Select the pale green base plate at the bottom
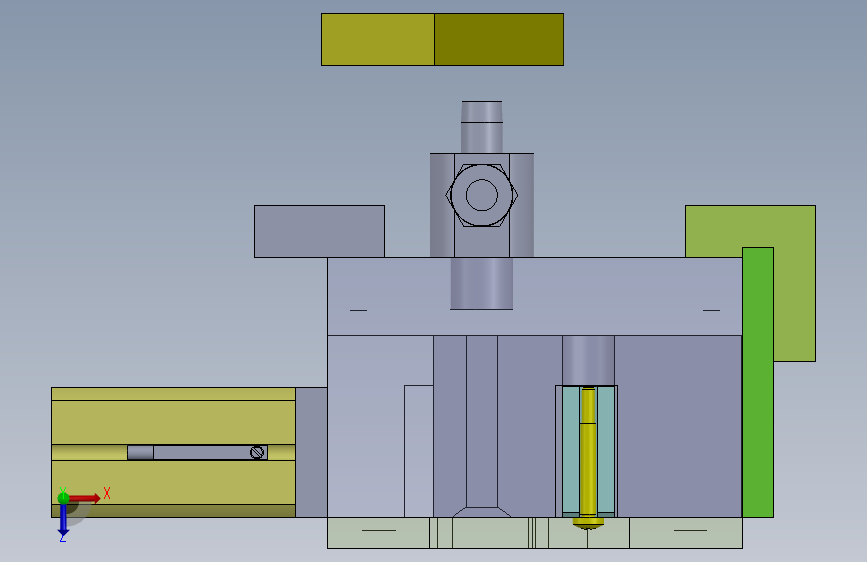Screen dimensions: 867x562 [x=535, y=533]
